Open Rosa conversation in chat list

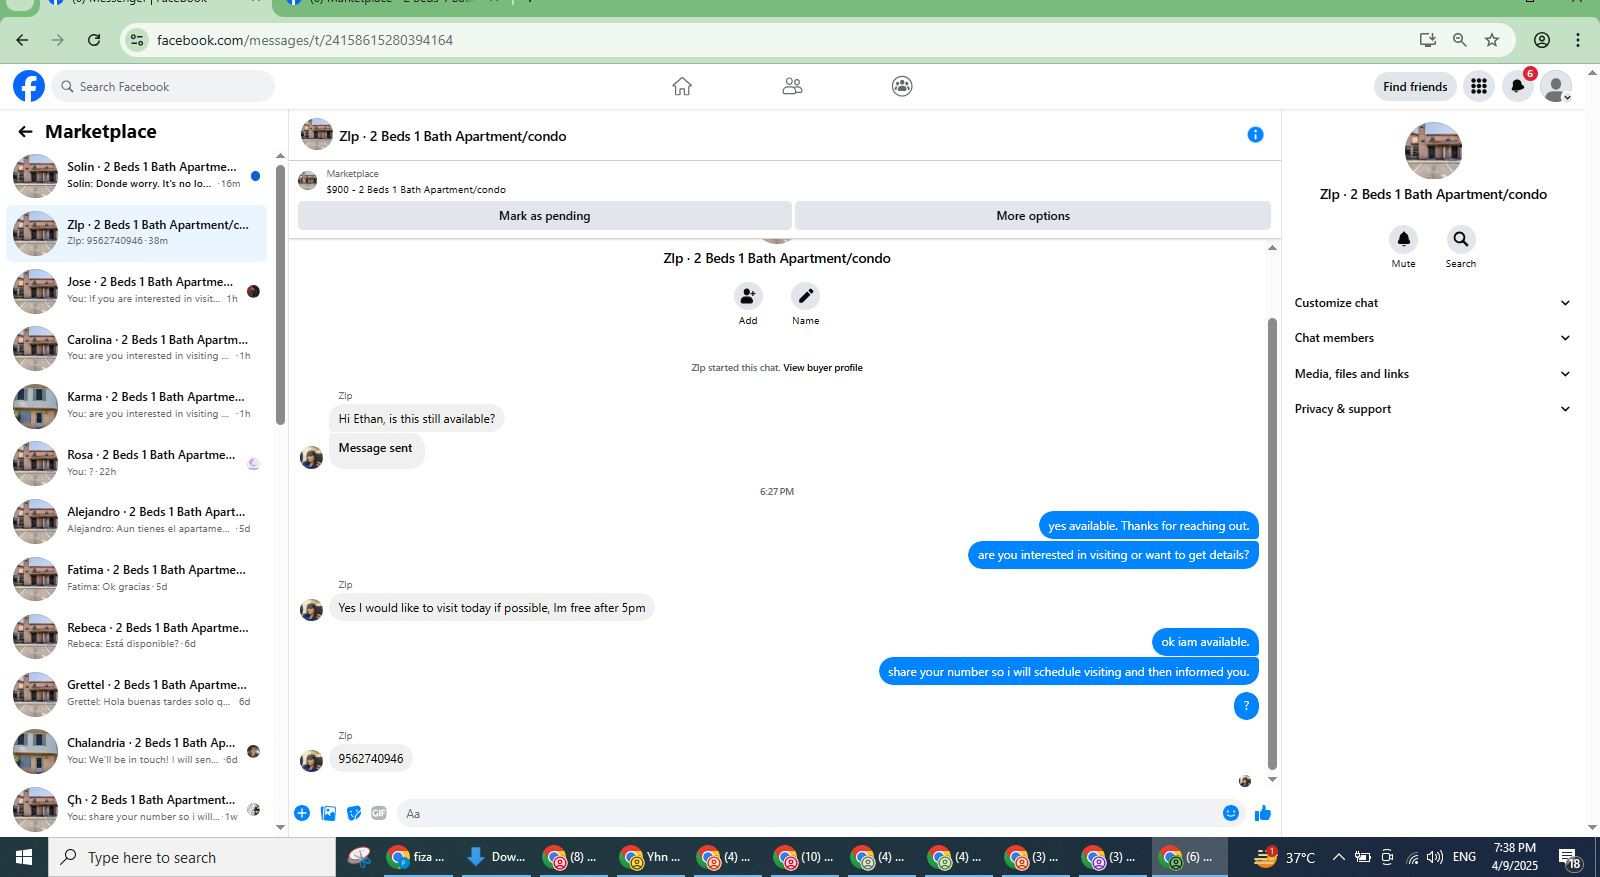point(137,463)
